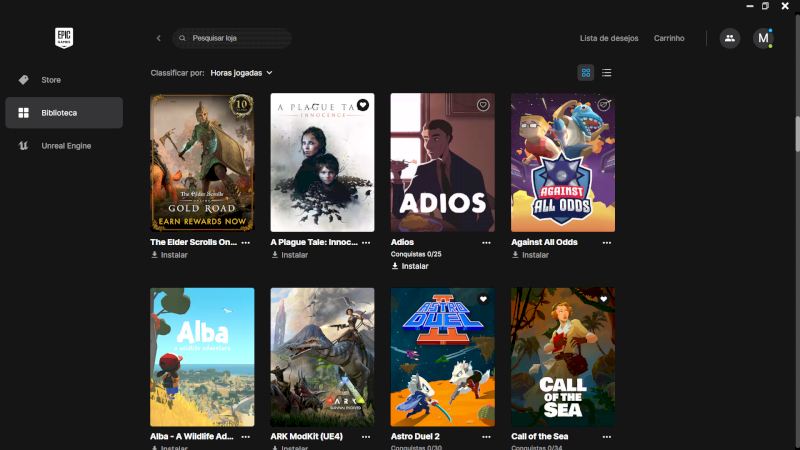This screenshot has width=800, height=450.
Task: Open the Against All Odds cover
Action: point(563,163)
